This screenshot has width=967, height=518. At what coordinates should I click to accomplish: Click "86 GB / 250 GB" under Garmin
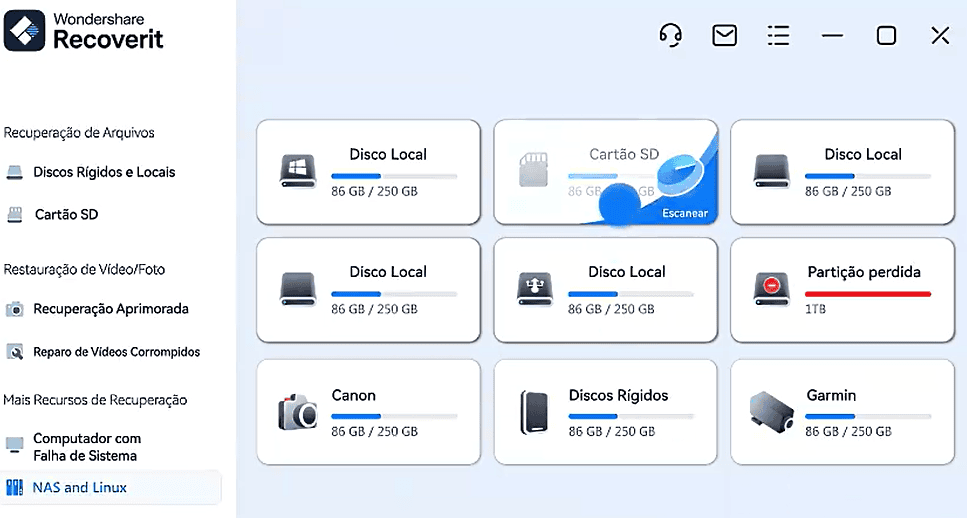pos(848,432)
